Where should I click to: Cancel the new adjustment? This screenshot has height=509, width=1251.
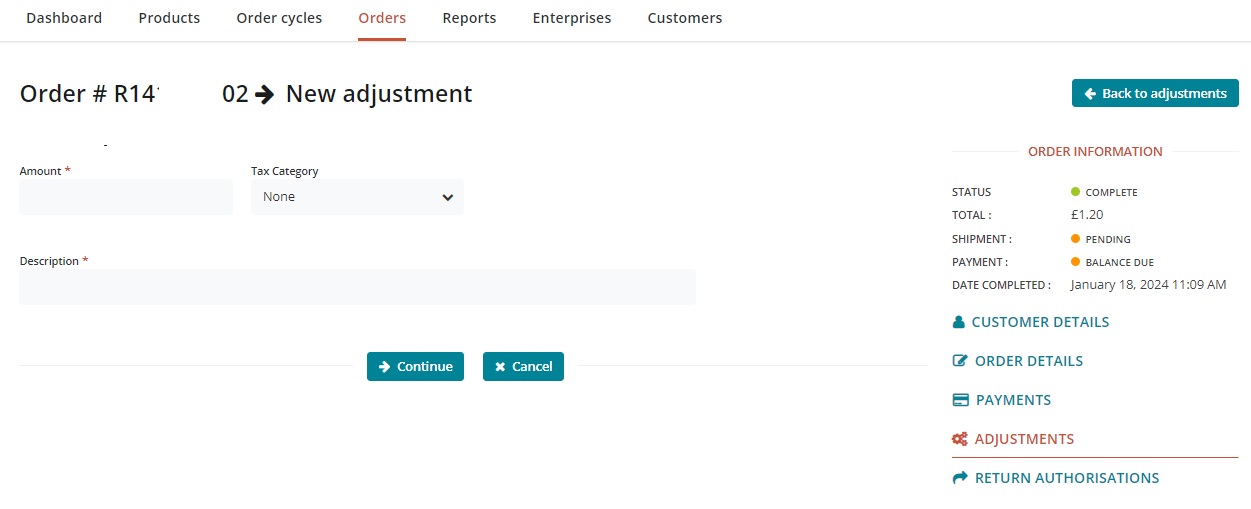click(523, 366)
